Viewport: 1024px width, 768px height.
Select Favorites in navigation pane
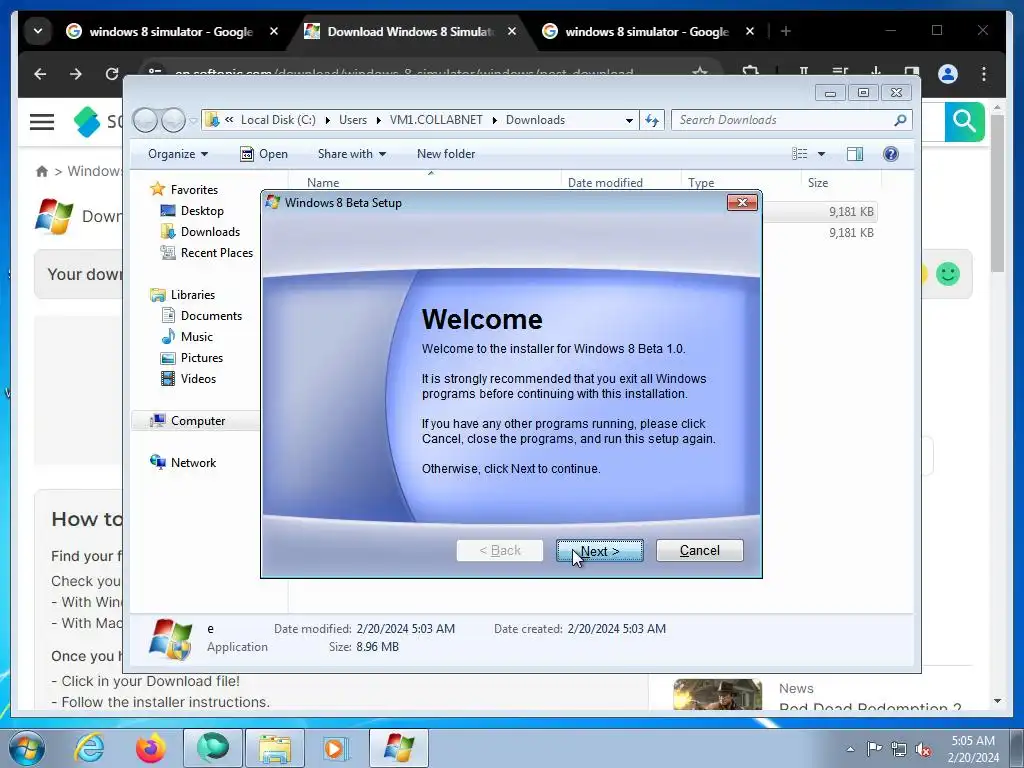[x=194, y=189]
